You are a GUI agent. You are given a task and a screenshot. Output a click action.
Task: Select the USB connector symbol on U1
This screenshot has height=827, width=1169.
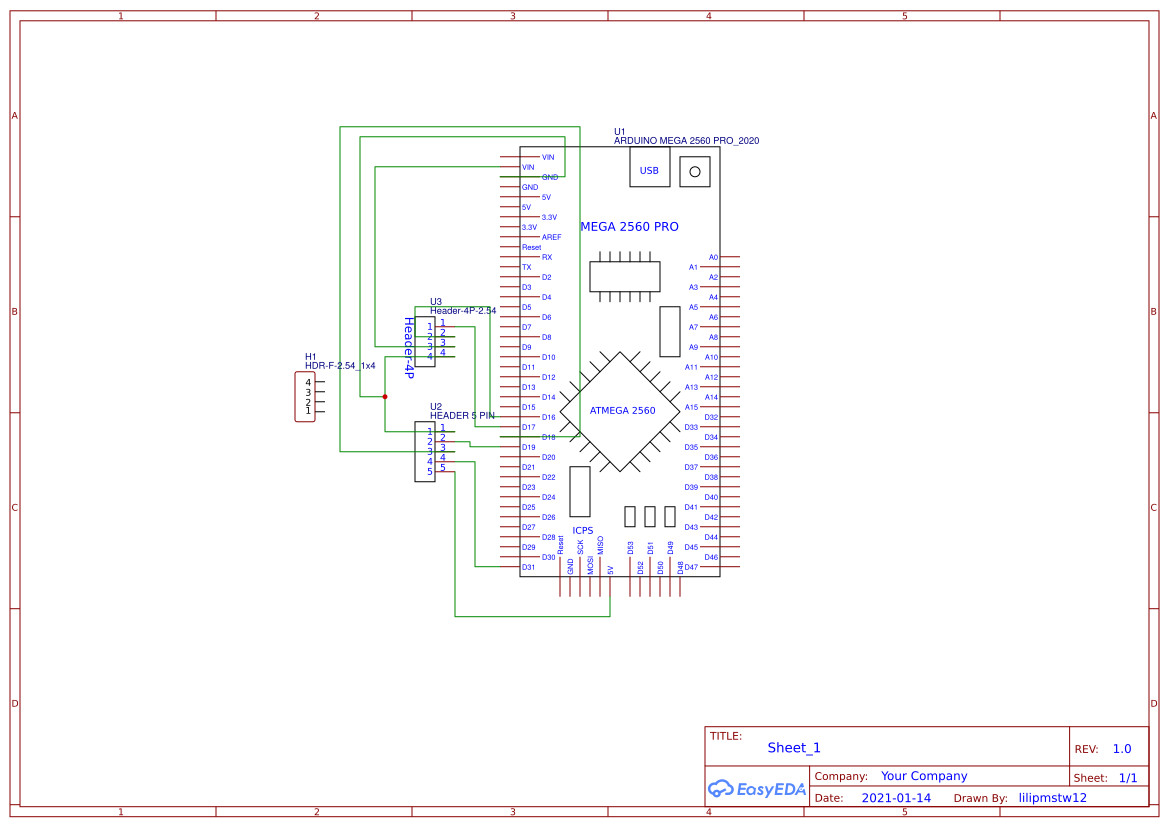(x=648, y=169)
